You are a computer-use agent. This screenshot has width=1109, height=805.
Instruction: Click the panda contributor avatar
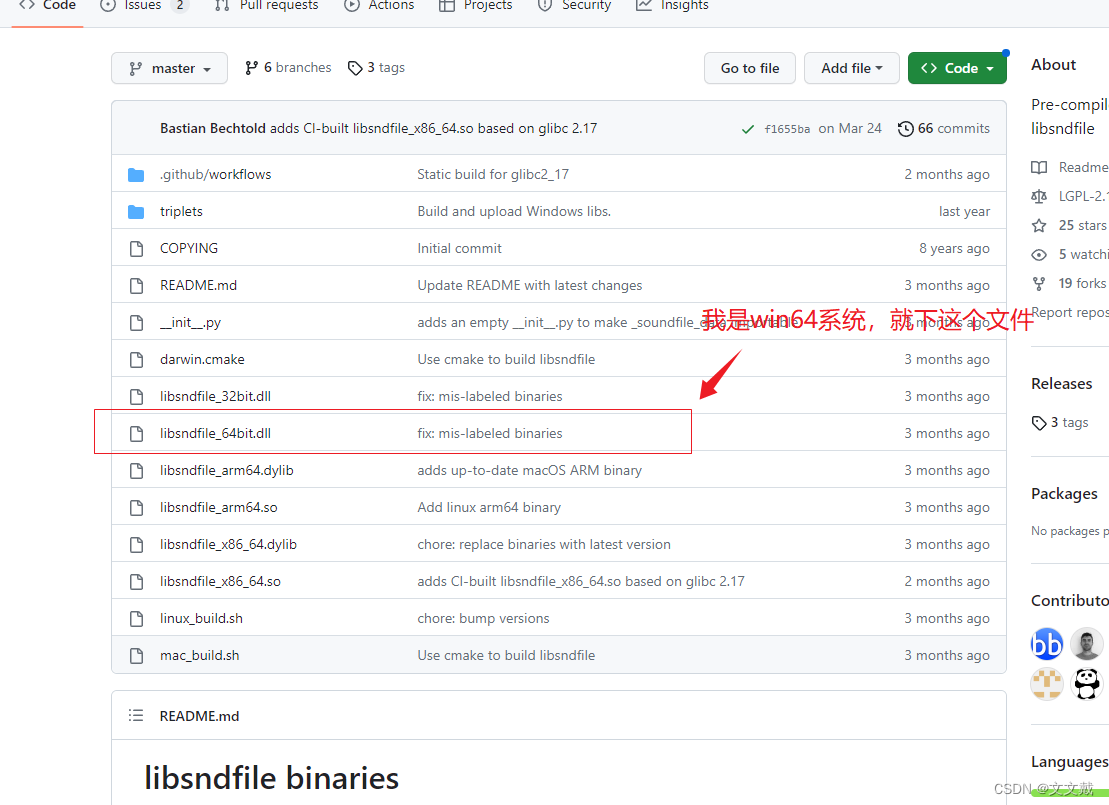1087,684
